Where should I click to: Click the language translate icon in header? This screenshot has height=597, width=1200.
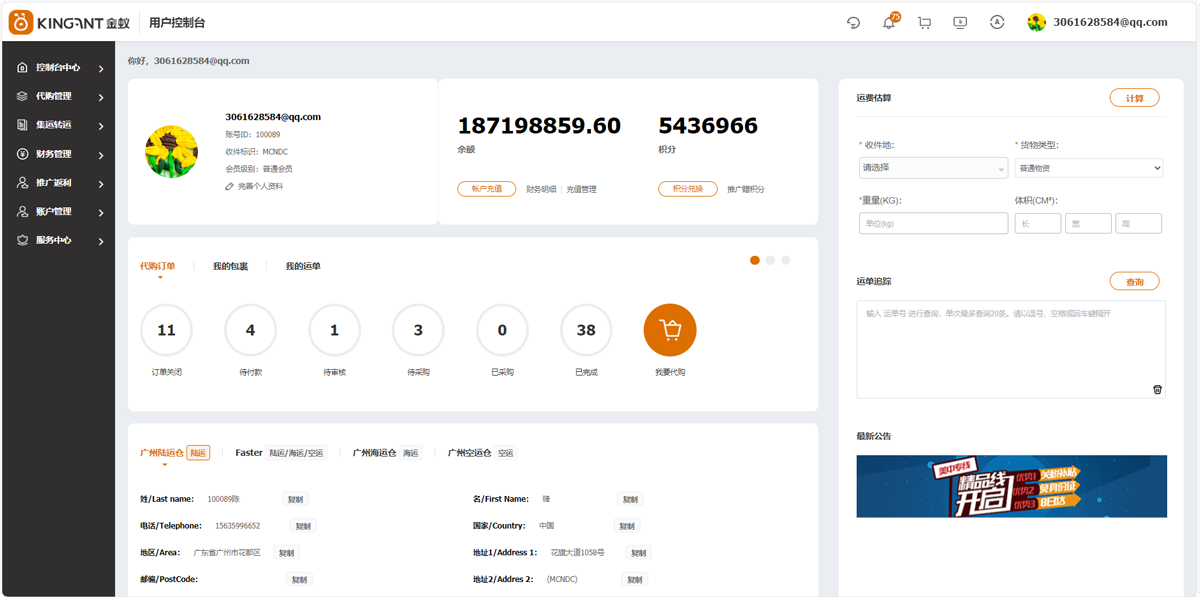(x=997, y=23)
